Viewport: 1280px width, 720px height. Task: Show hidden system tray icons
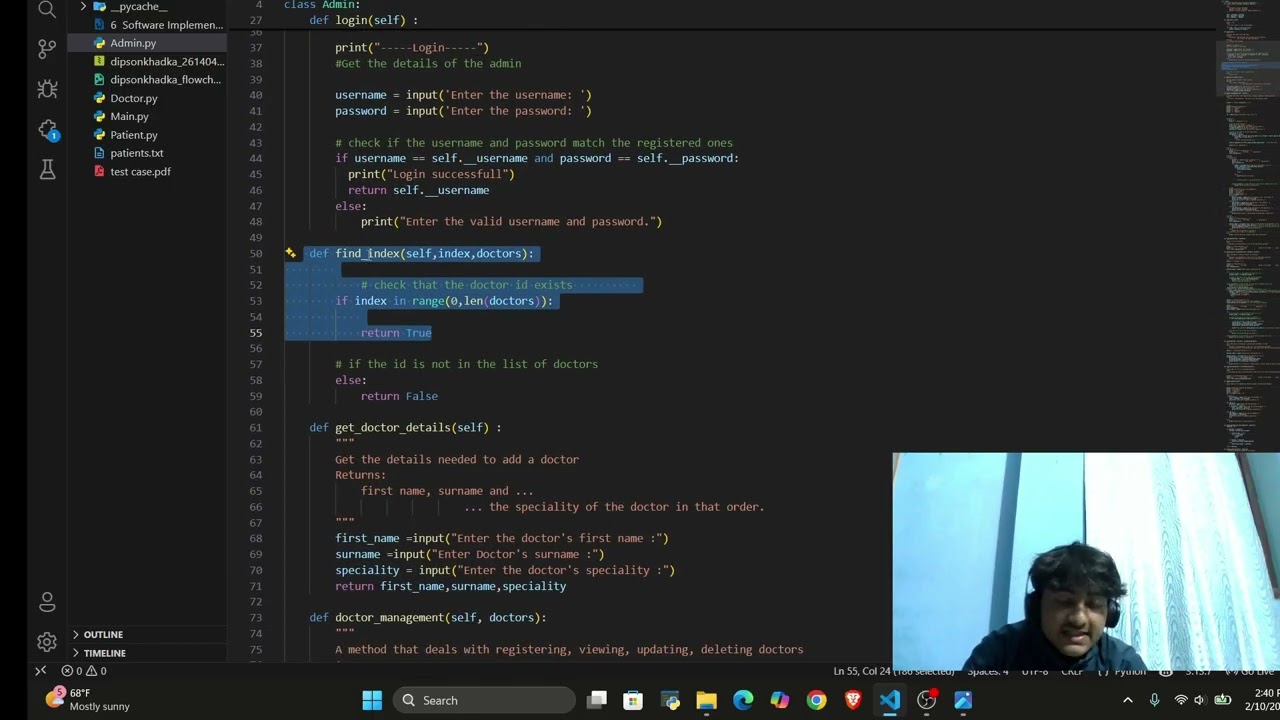pos(1128,700)
